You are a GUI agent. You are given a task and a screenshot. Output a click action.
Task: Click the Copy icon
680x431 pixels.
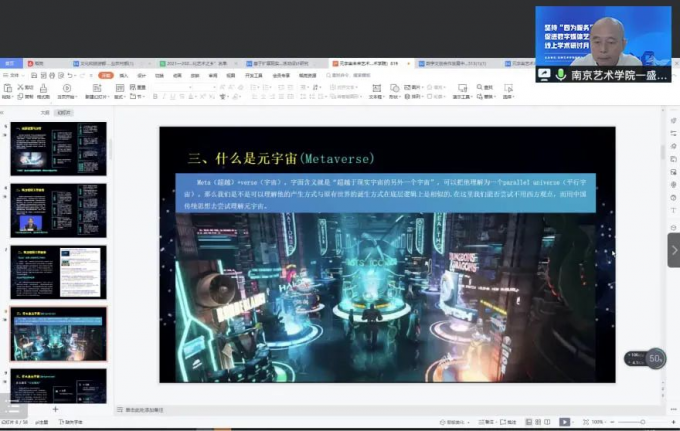(20, 96)
